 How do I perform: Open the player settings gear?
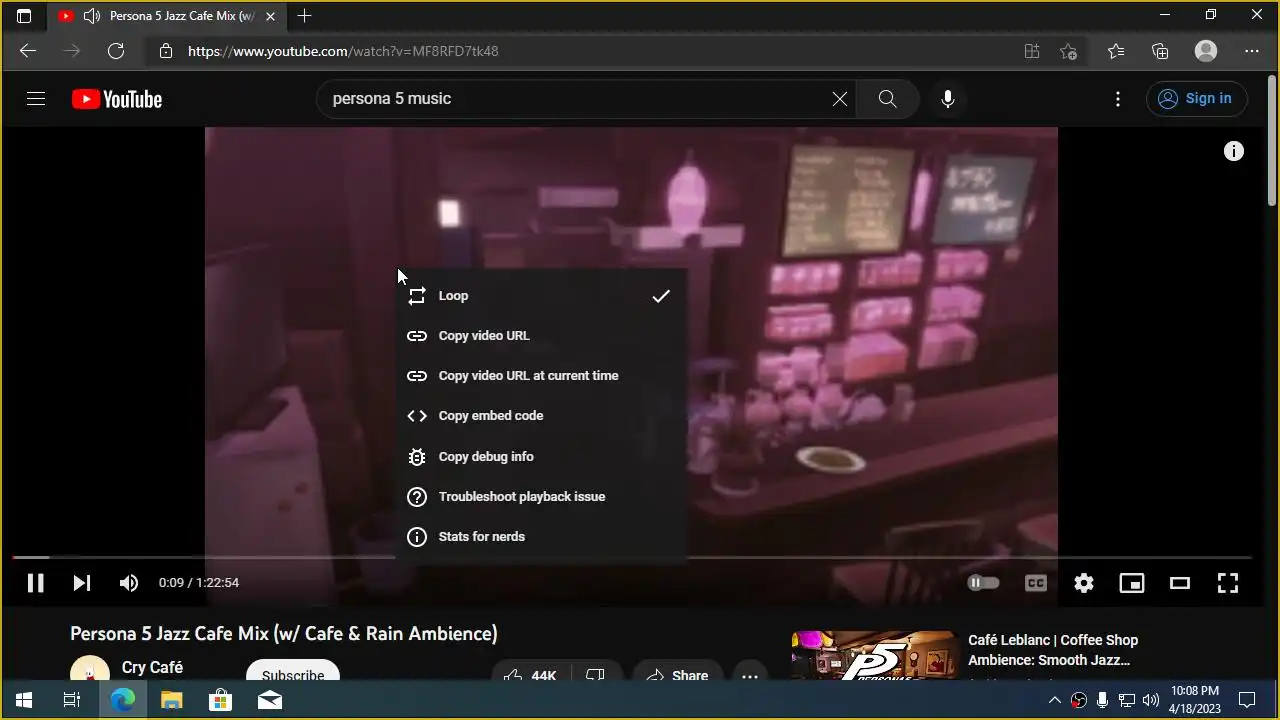click(1084, 583)
